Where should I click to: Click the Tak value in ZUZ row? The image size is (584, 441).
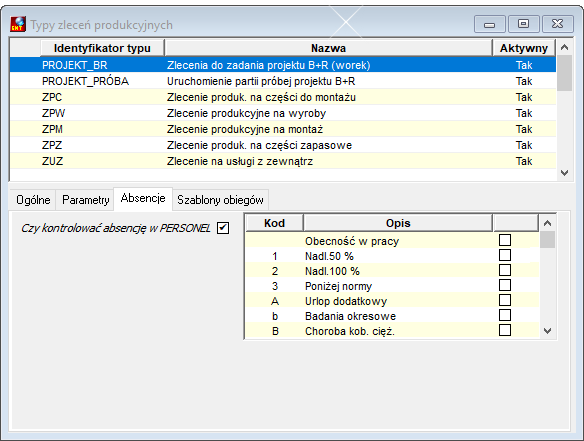pos(524,161)
